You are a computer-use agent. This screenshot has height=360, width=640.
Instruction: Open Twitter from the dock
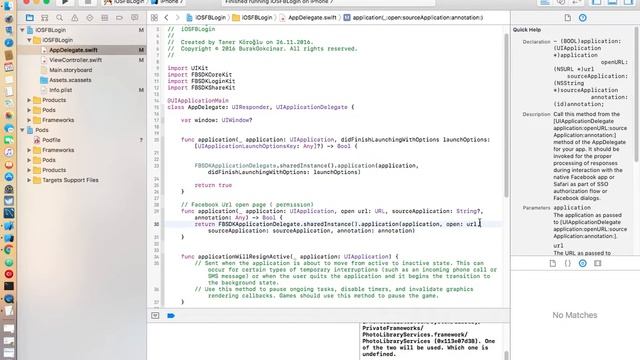click(8, 201)
